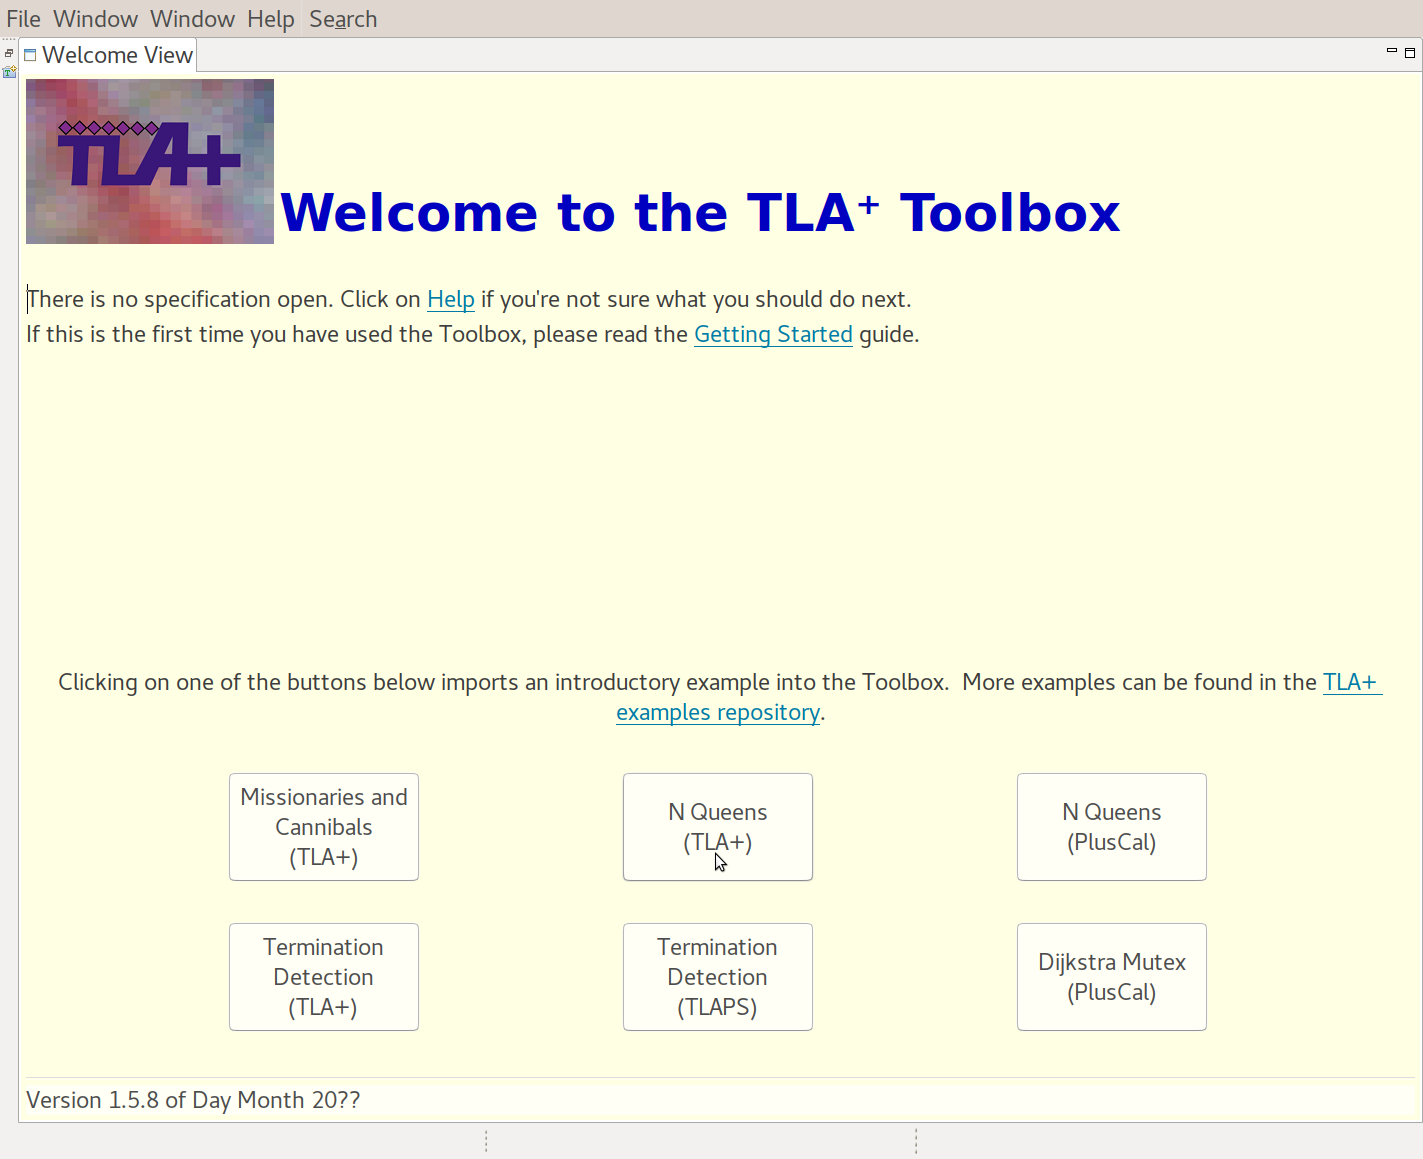Viewport: 1423px width, 1159px height.
Task: Open the Getting Started guide link
Action: click(x=773, y=334)
